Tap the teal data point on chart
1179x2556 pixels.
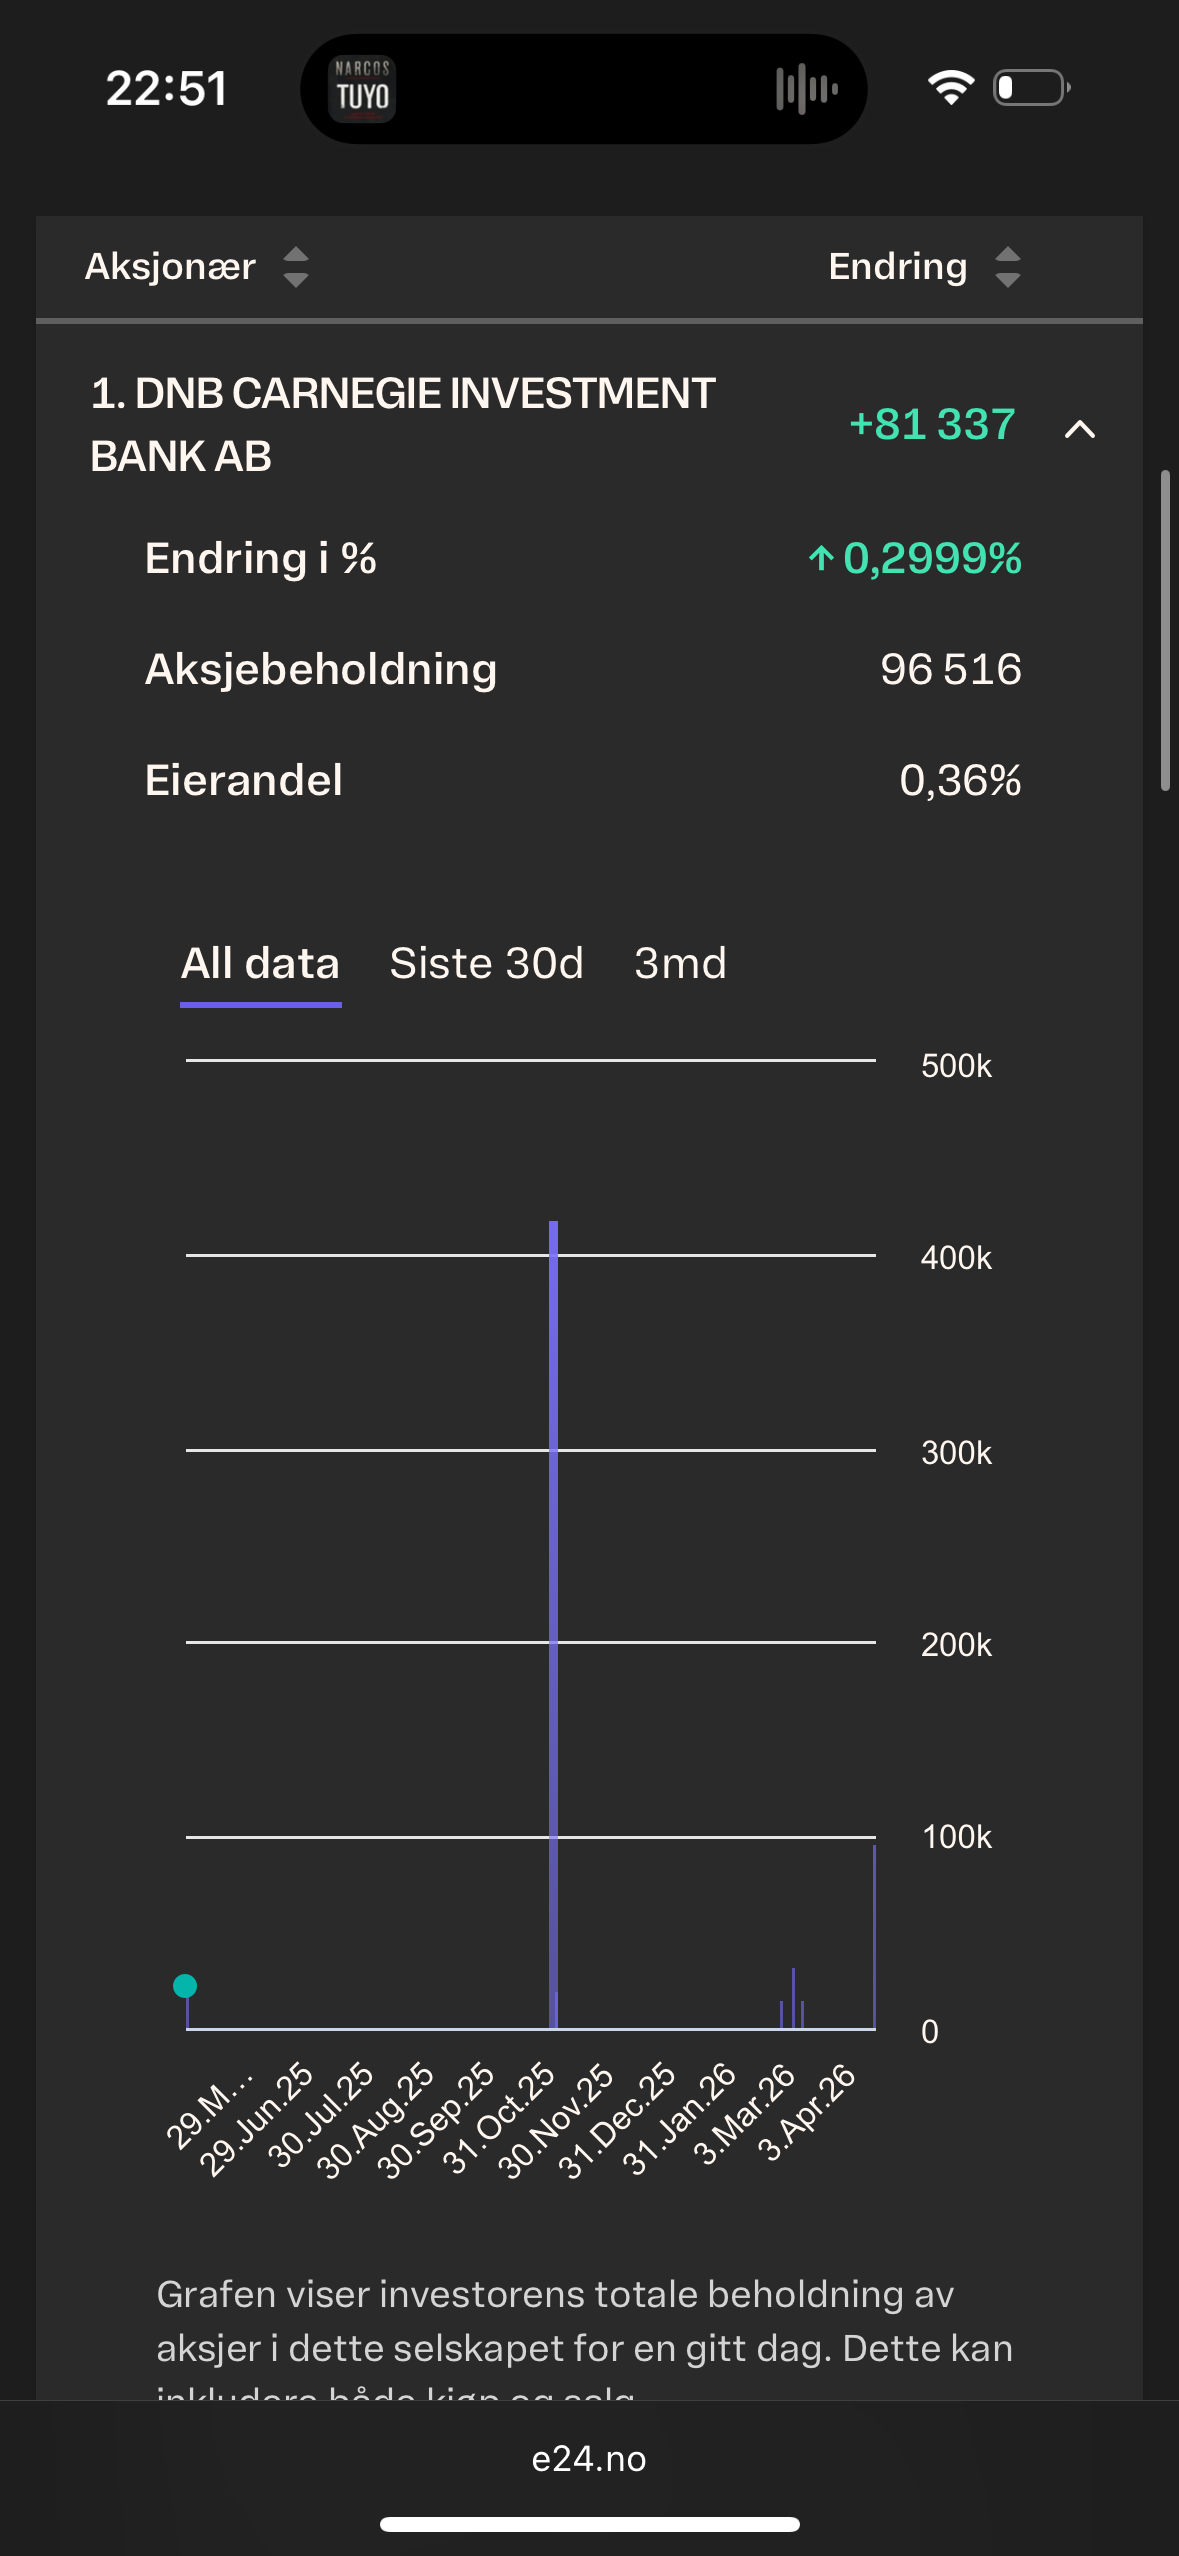coord(185,1985)
